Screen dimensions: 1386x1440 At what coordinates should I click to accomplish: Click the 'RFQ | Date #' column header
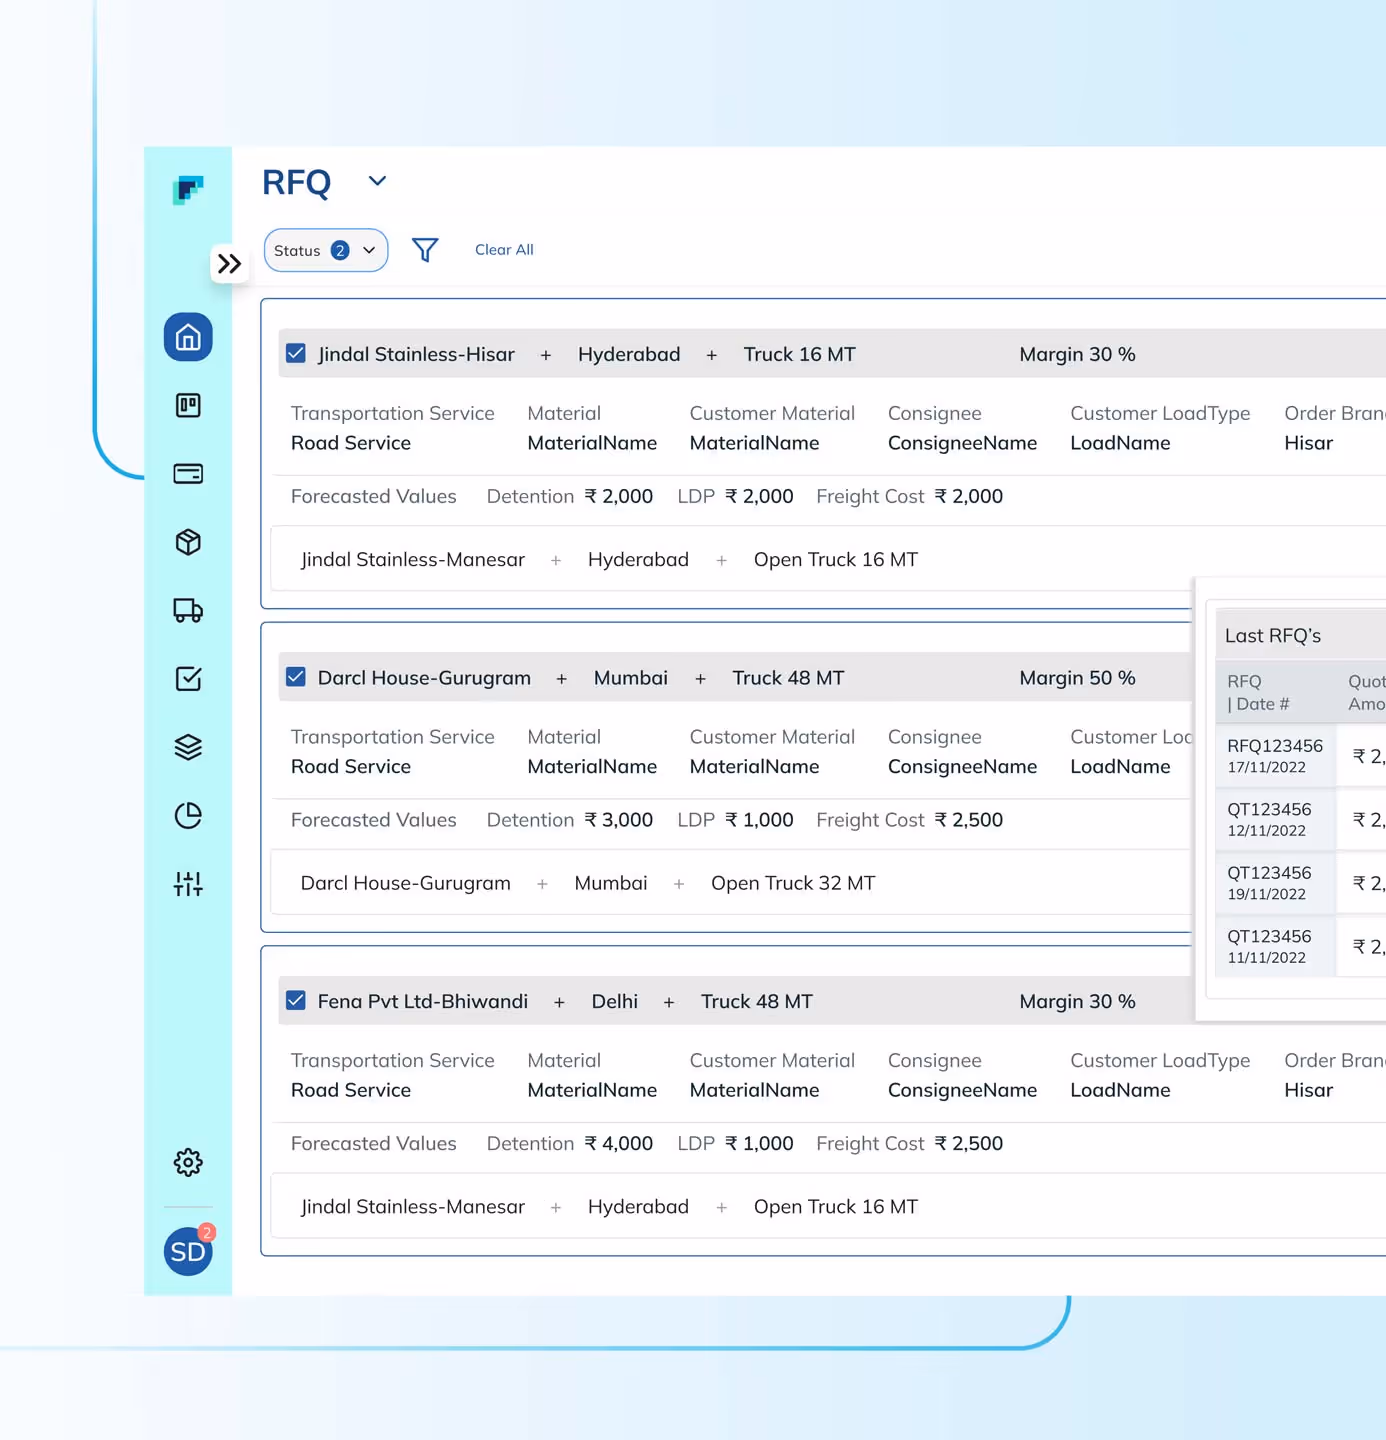coord(1258,693)
